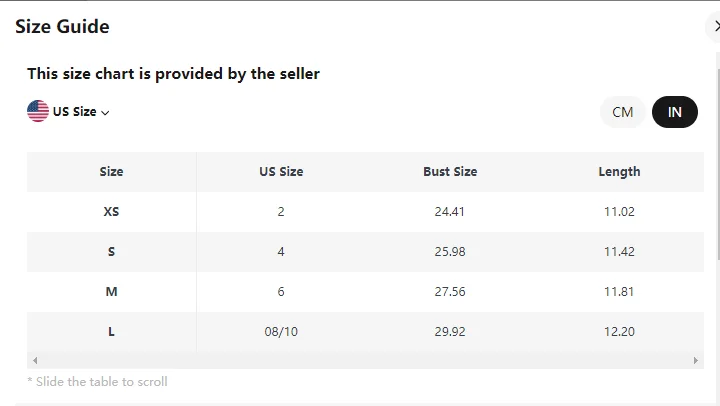The width and height of the screenshot is (720, 406).
Task: Click the left scroll arrow of table
Action: (x=35, y=360)
